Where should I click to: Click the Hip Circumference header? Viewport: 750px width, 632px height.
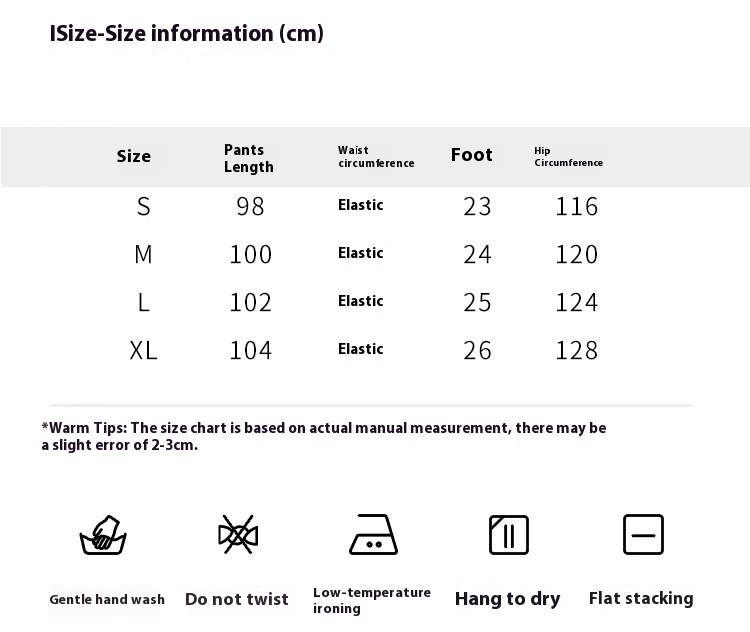pos(568,157)
